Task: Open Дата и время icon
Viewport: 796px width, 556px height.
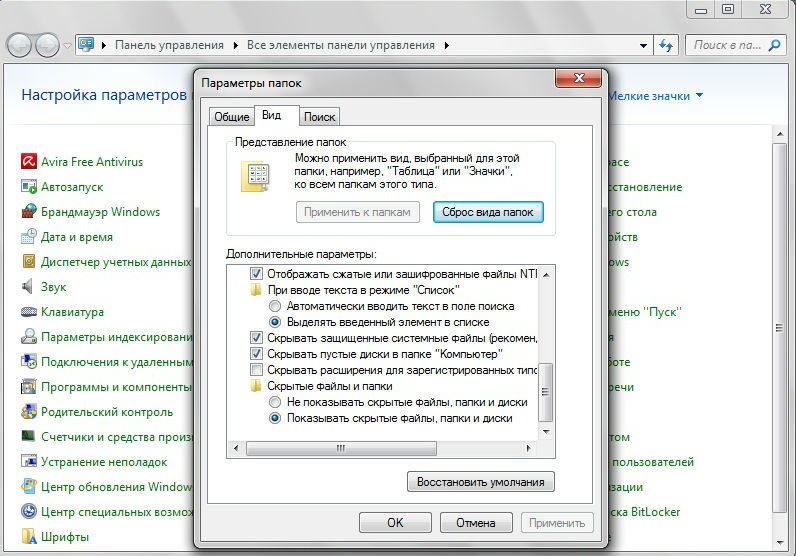Action: pyautogui.click(x=29, y=237)
